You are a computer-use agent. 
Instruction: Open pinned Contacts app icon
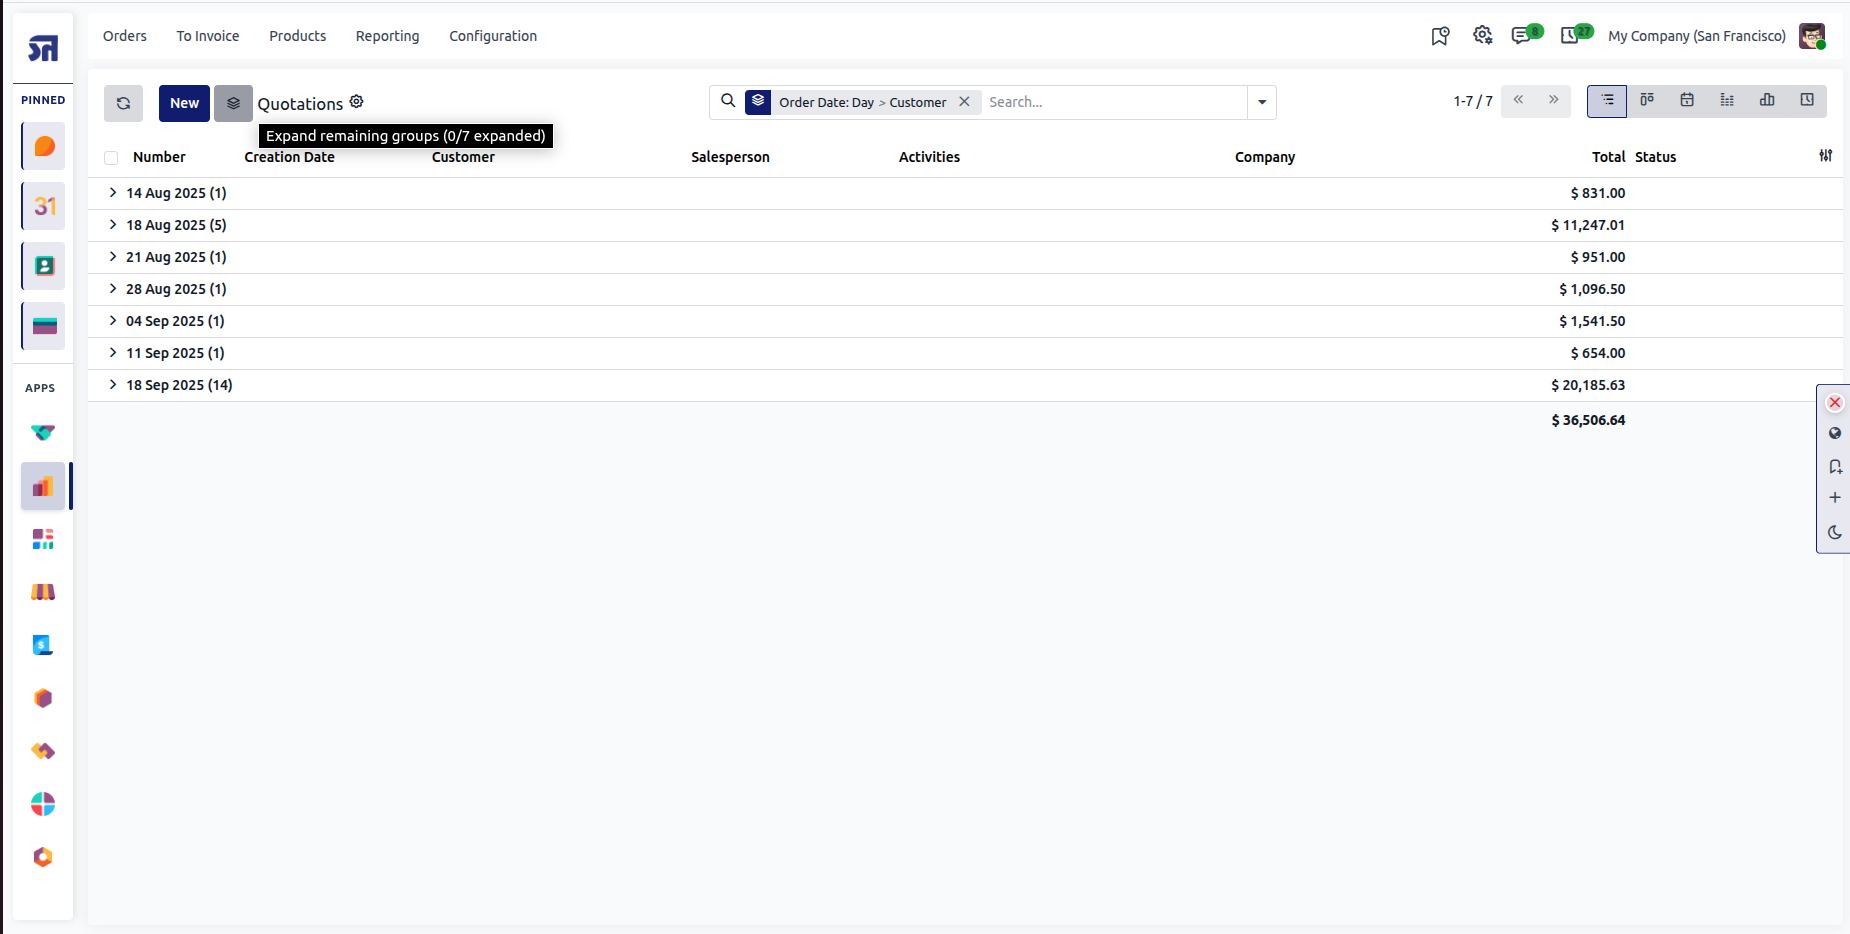tap(44, 266)
